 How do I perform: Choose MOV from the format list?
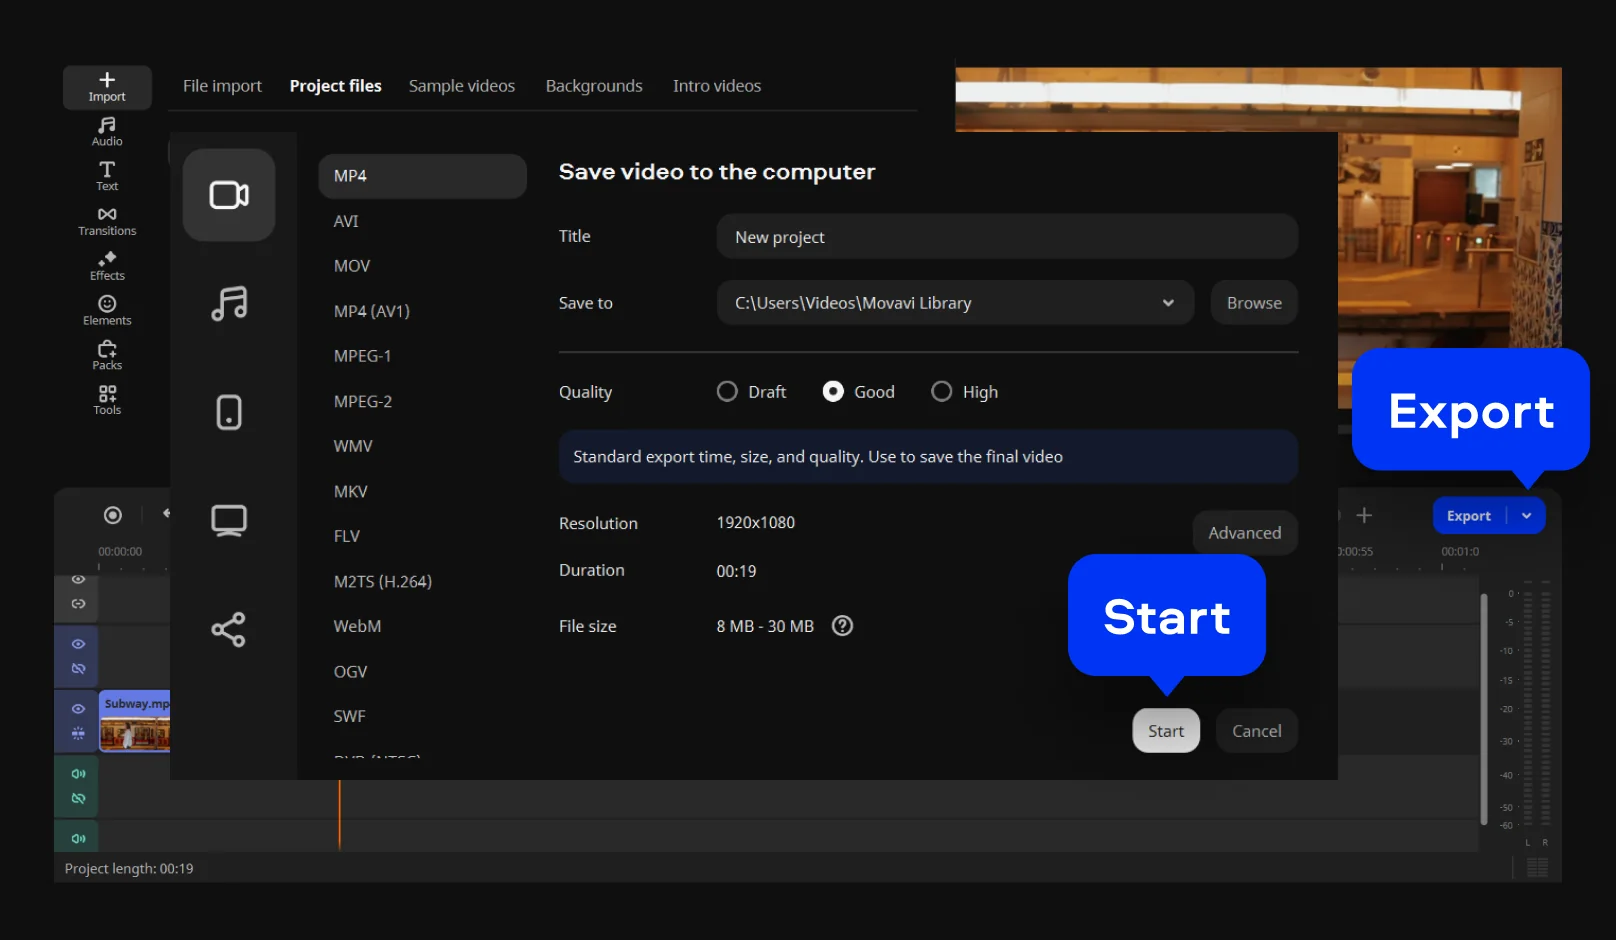click(352, 266)
